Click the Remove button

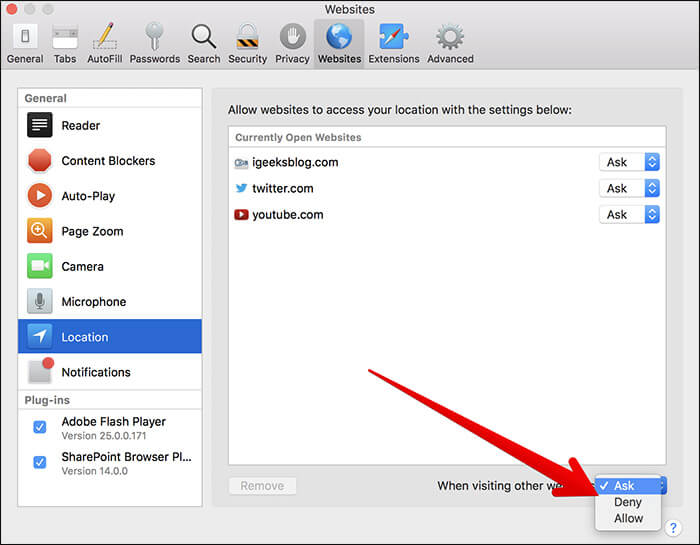[262, 486]
